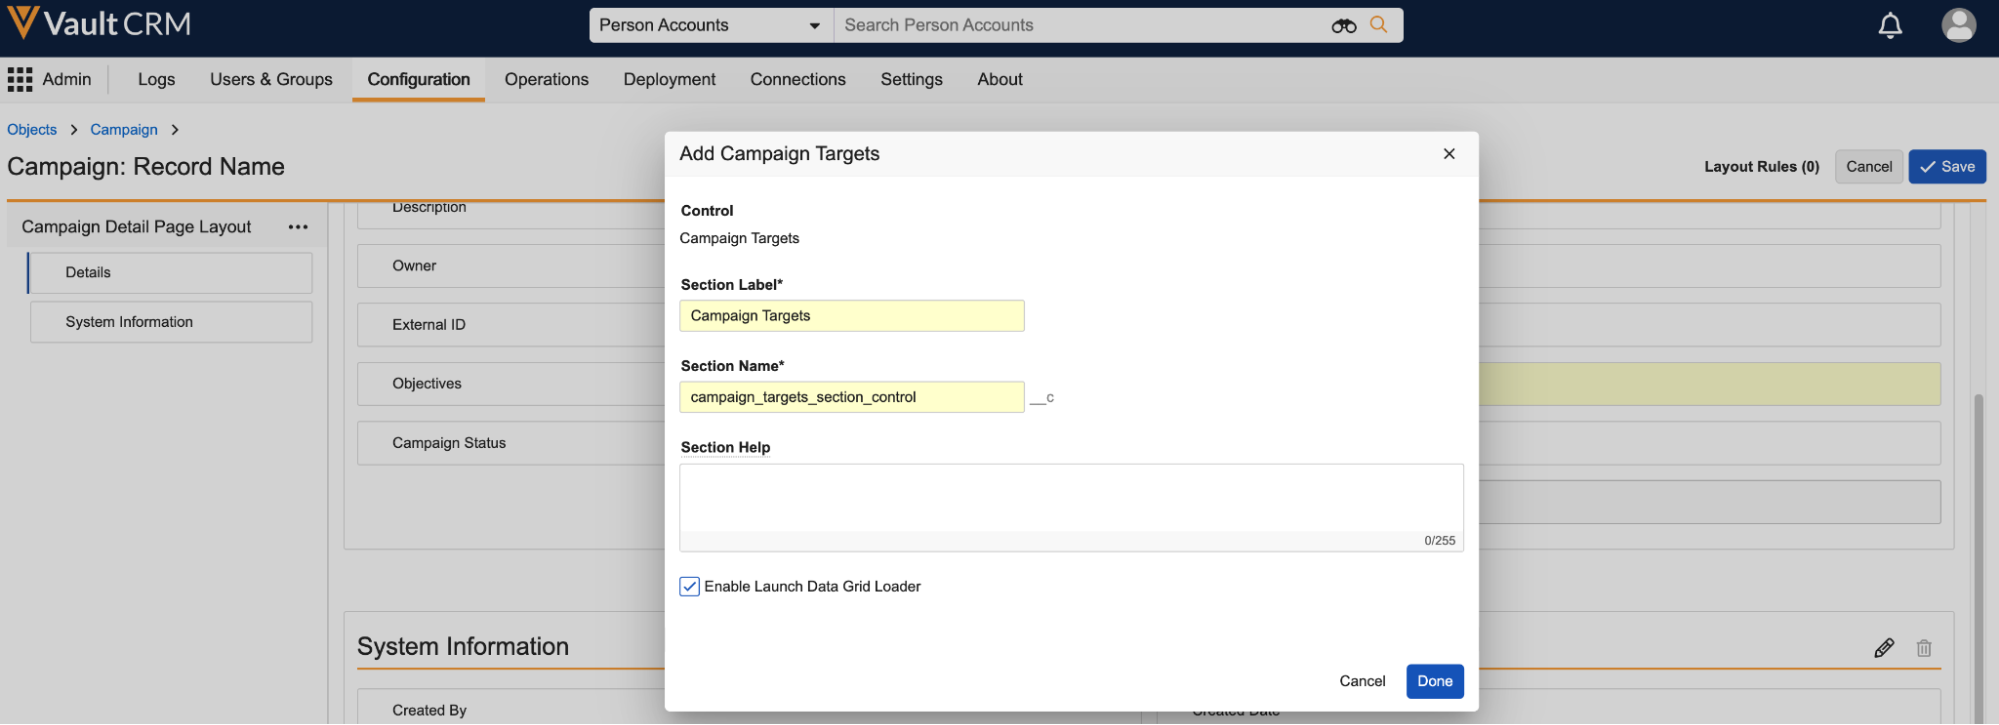Close the Add Campaign Targets dialog
Image resolution: width=1999 pixels, height=725 pixels.
coord(1449,154)
